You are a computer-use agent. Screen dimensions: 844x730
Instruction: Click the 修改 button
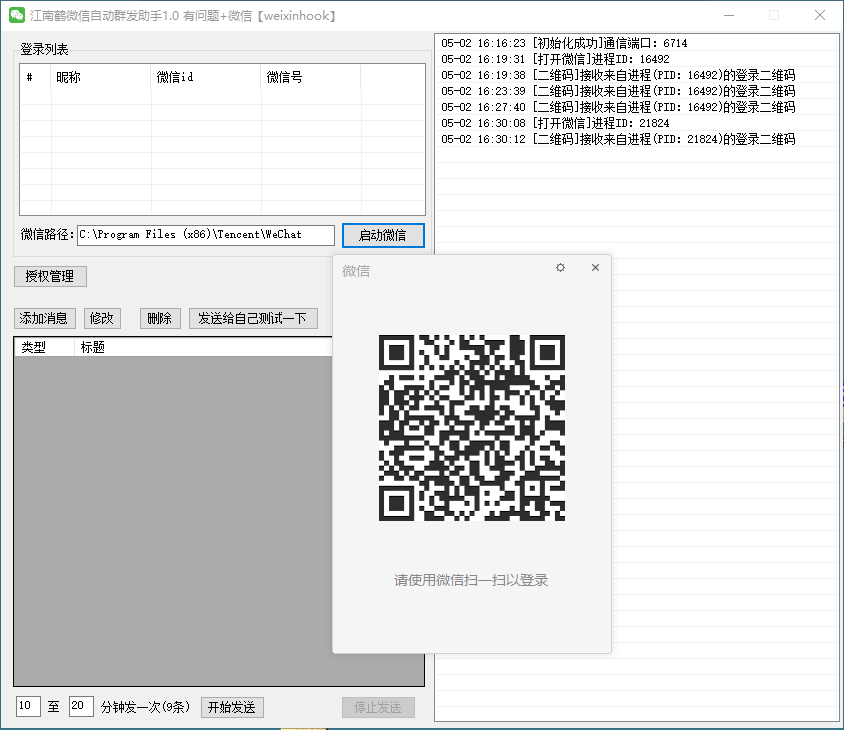pos(102,318)
